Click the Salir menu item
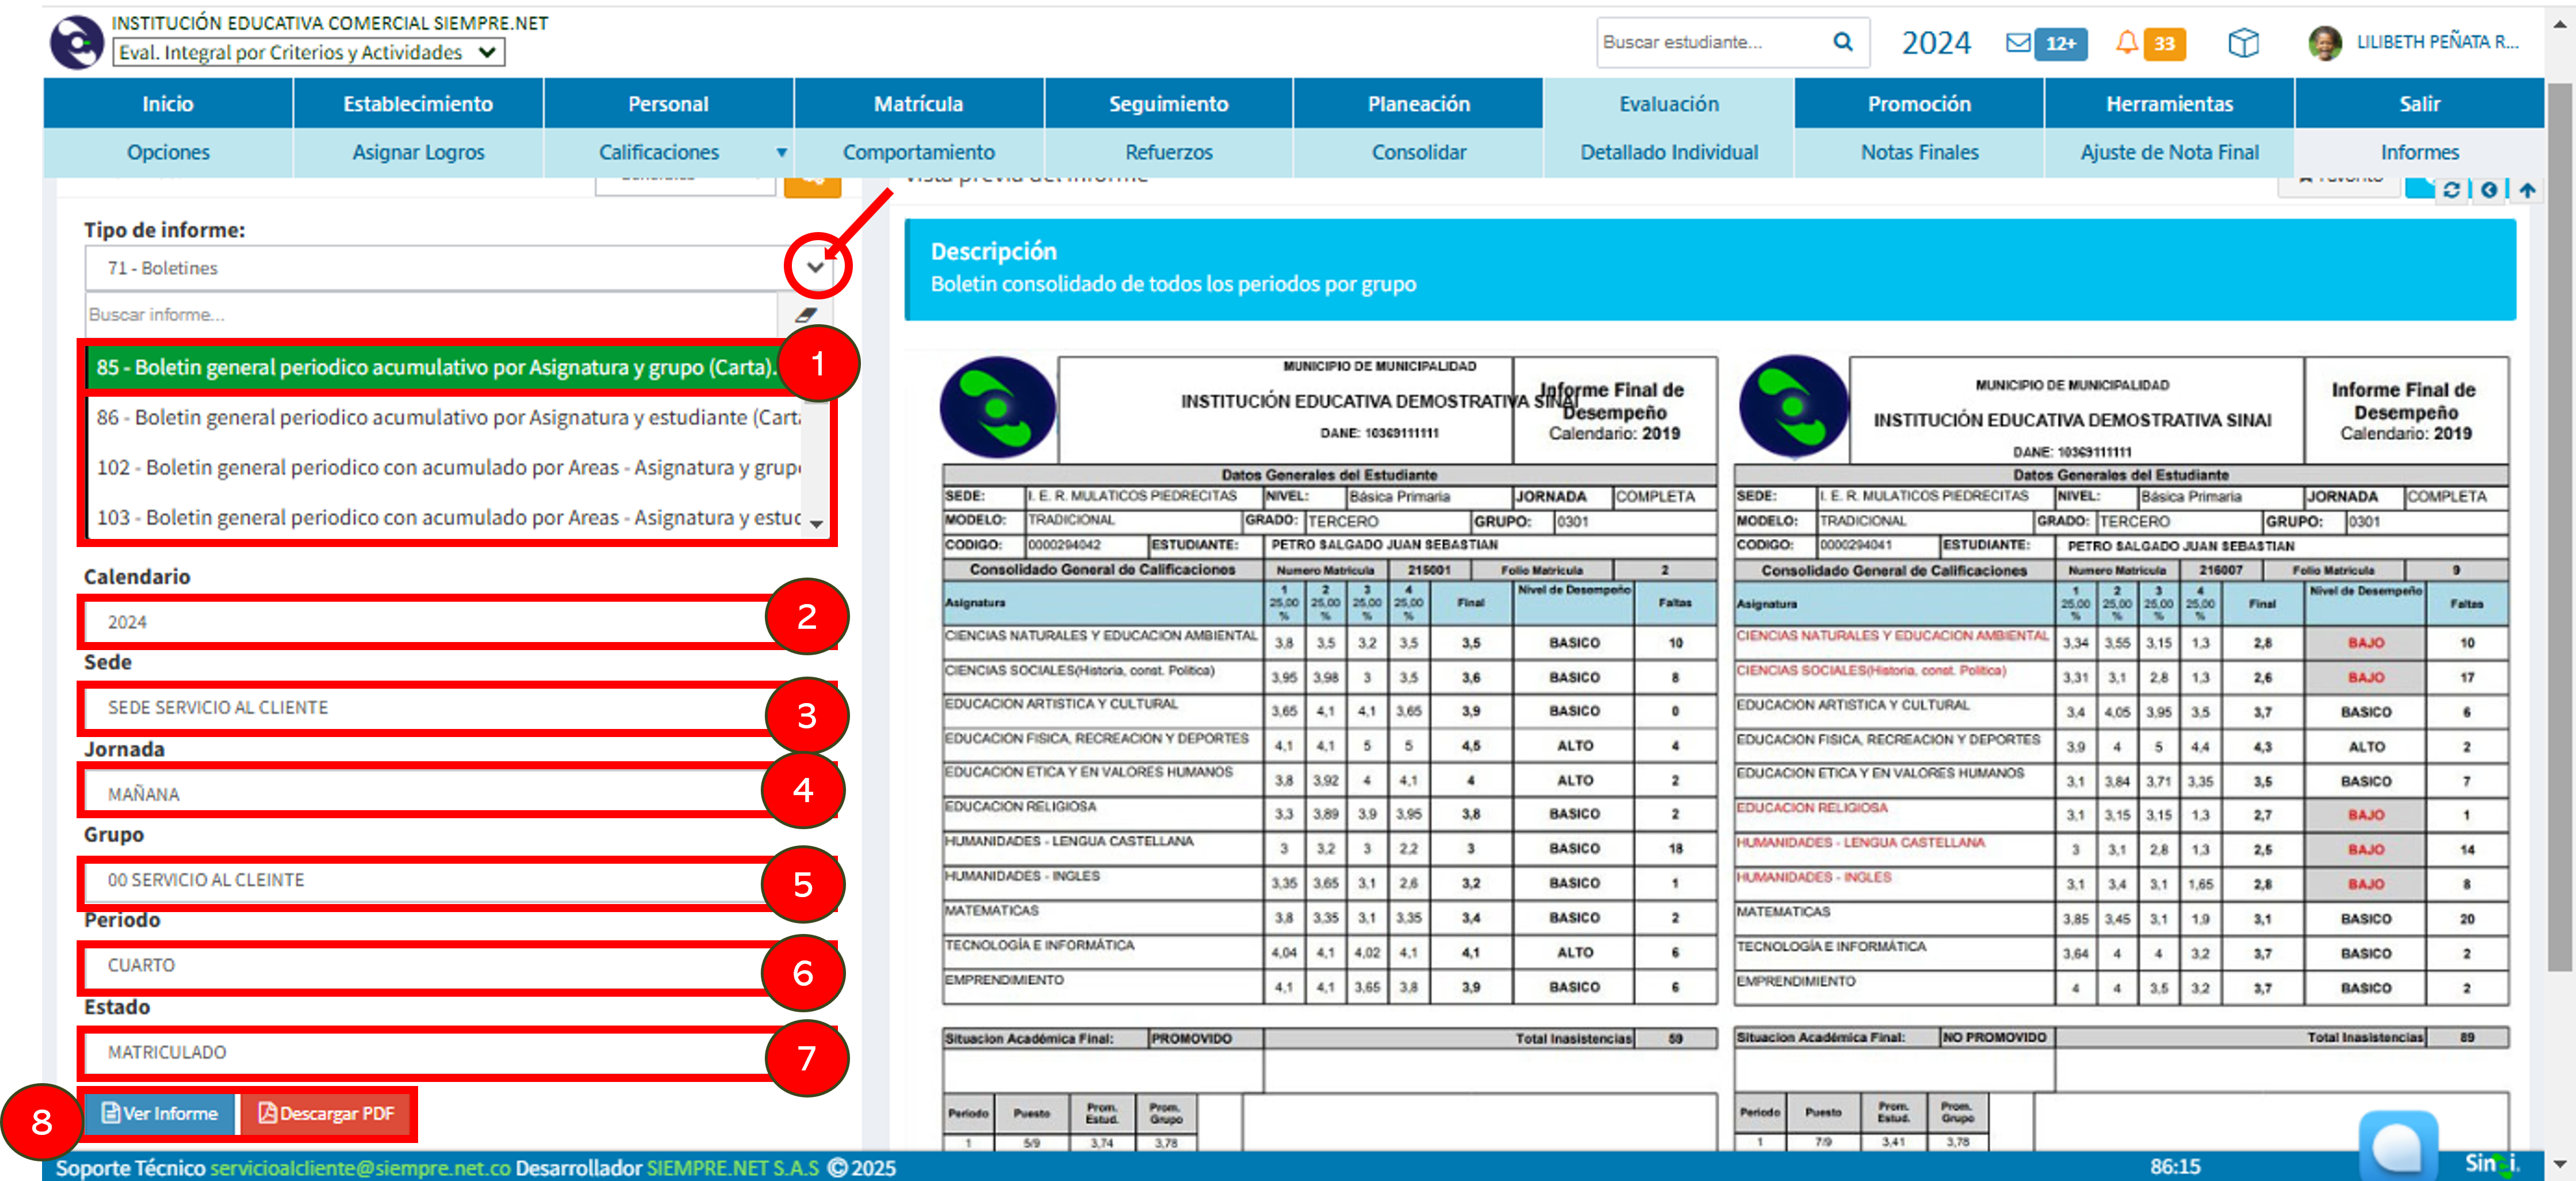This screenshot has height=1181, width=2576. [x=2419, y=103]
